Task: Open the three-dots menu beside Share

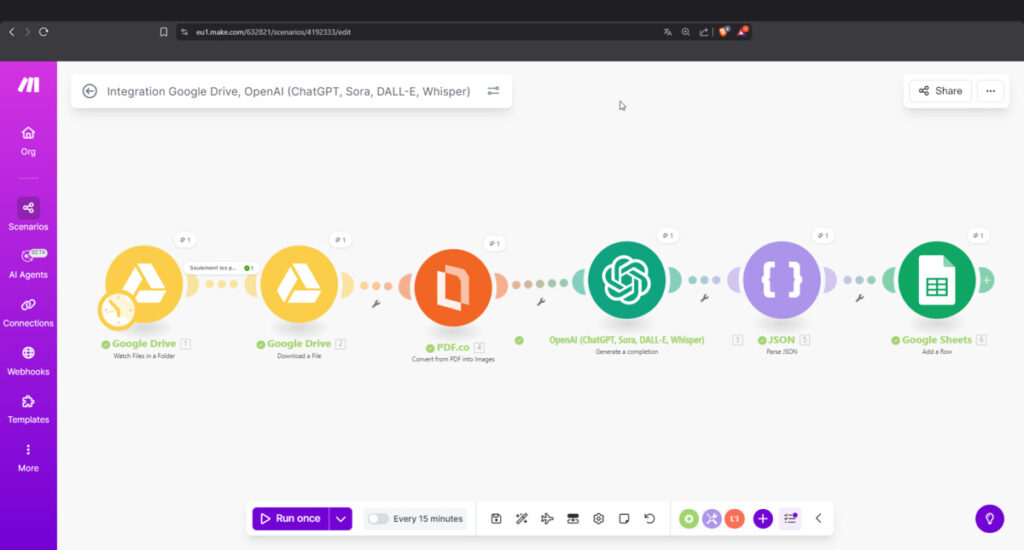Action: coord(990,91)
